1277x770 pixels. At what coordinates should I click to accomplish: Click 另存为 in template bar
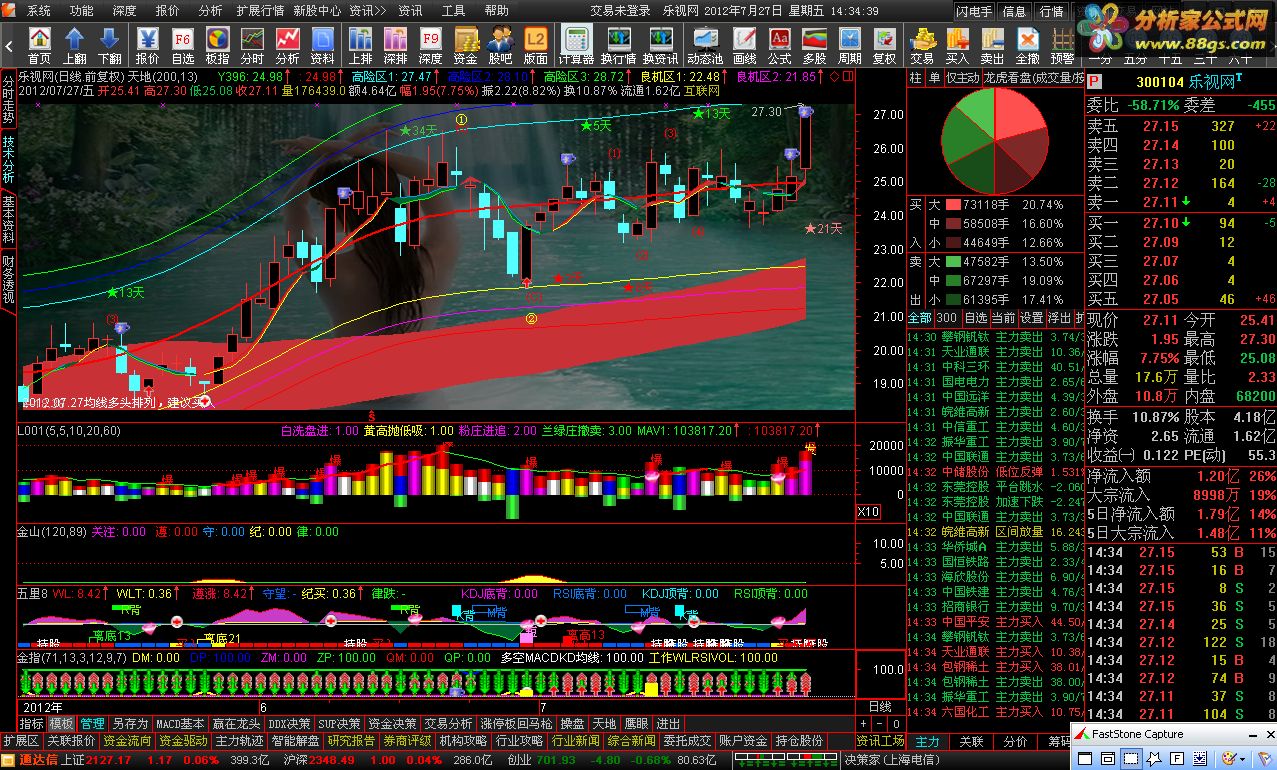[130, 723]
